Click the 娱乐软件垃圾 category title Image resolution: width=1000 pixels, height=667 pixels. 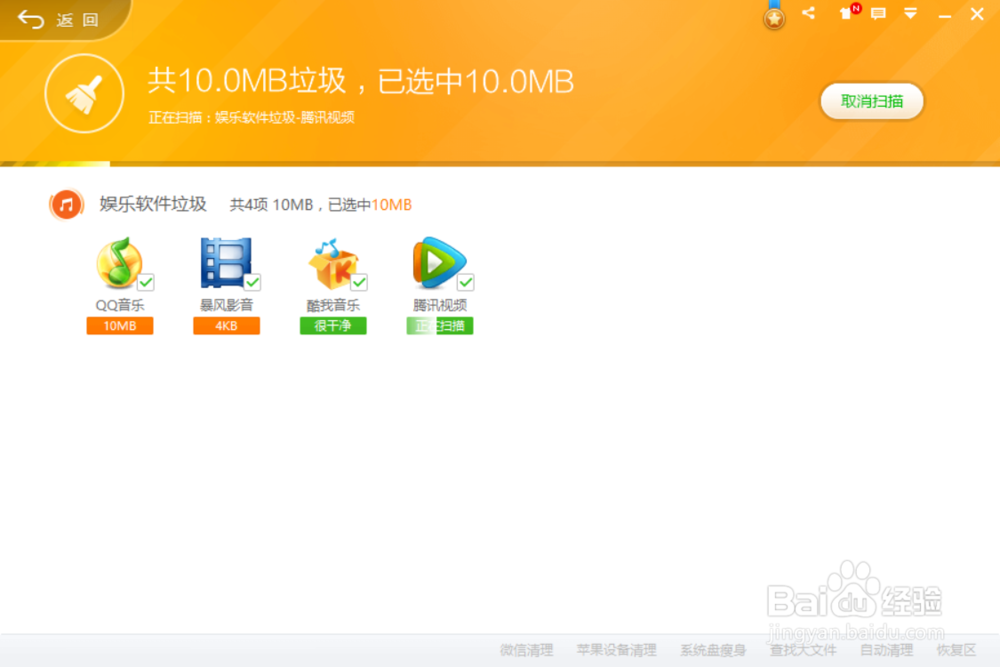[153, 204]
